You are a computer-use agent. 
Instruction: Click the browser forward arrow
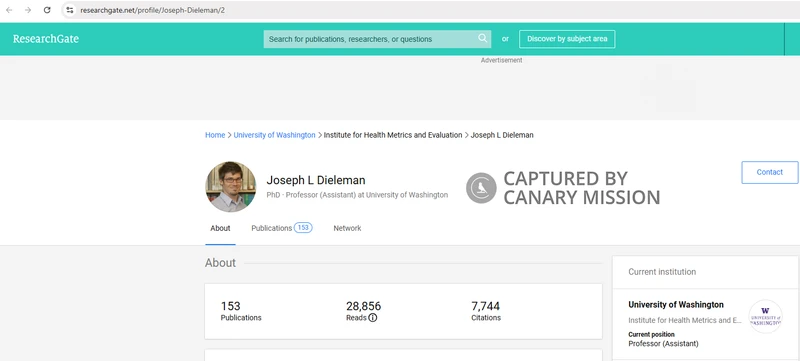28,10
